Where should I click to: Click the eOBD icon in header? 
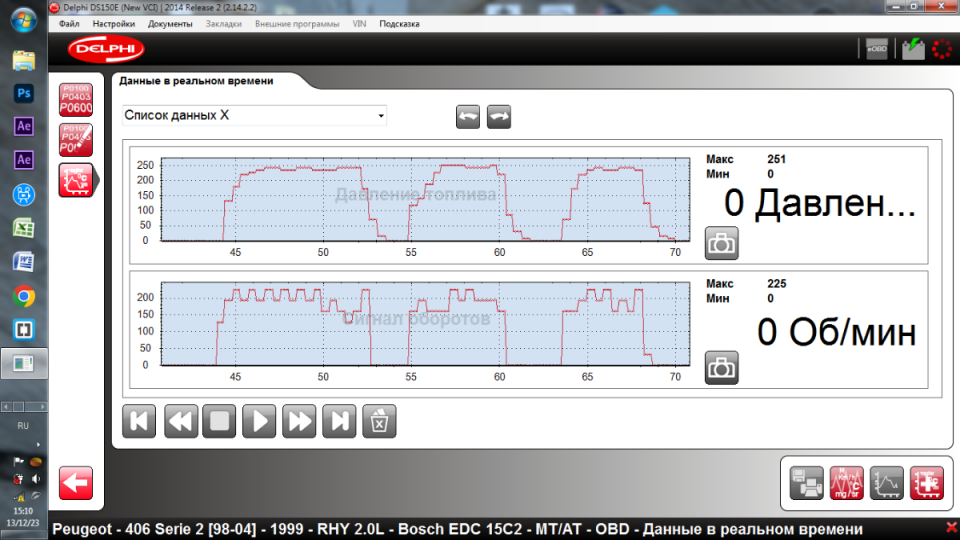876,49
